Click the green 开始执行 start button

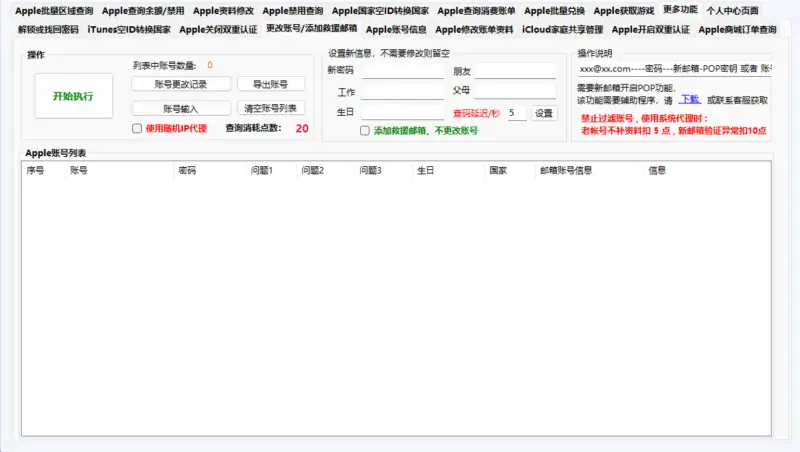tap(73, 97)
